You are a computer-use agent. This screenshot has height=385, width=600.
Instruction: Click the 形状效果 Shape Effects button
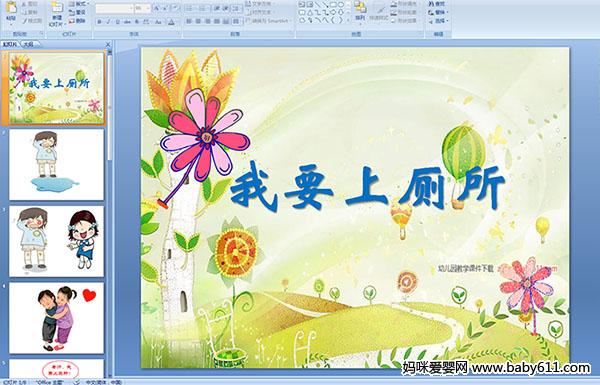405,21
